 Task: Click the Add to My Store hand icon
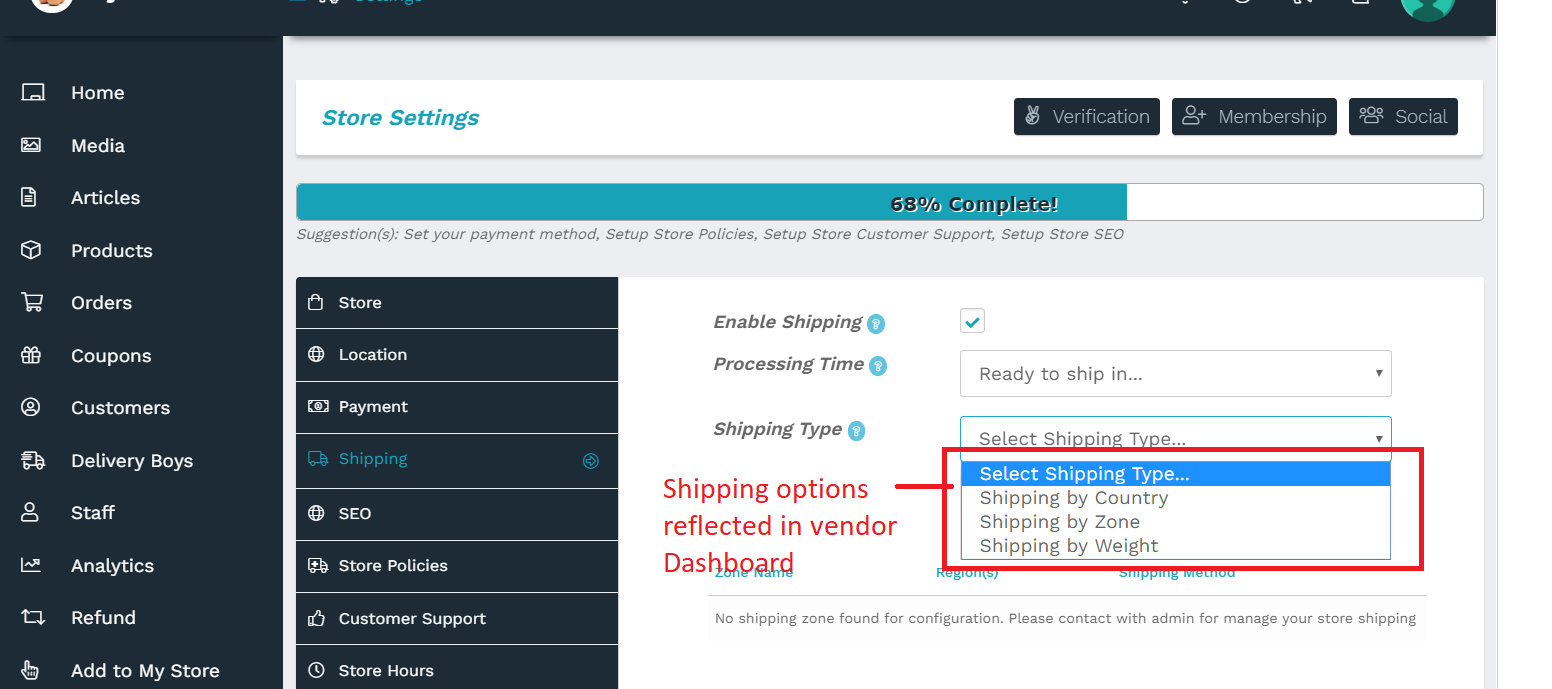[x=30, y=670]
